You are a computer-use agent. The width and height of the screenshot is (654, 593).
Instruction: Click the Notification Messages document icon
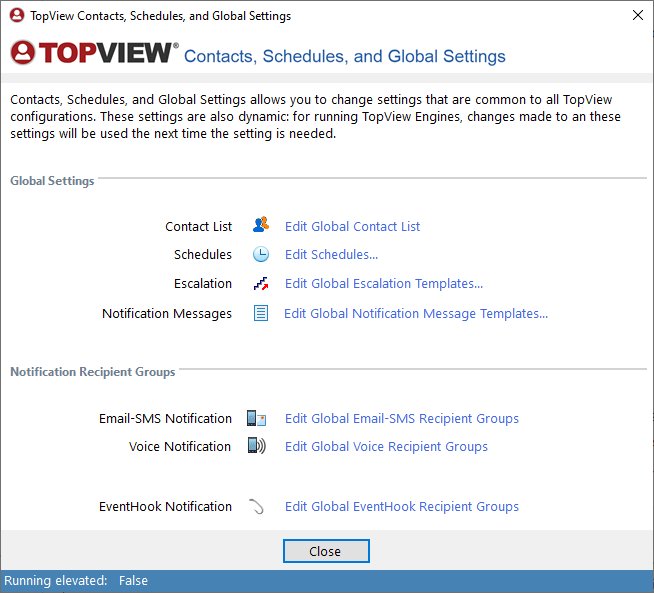click(x=261, y=313)
